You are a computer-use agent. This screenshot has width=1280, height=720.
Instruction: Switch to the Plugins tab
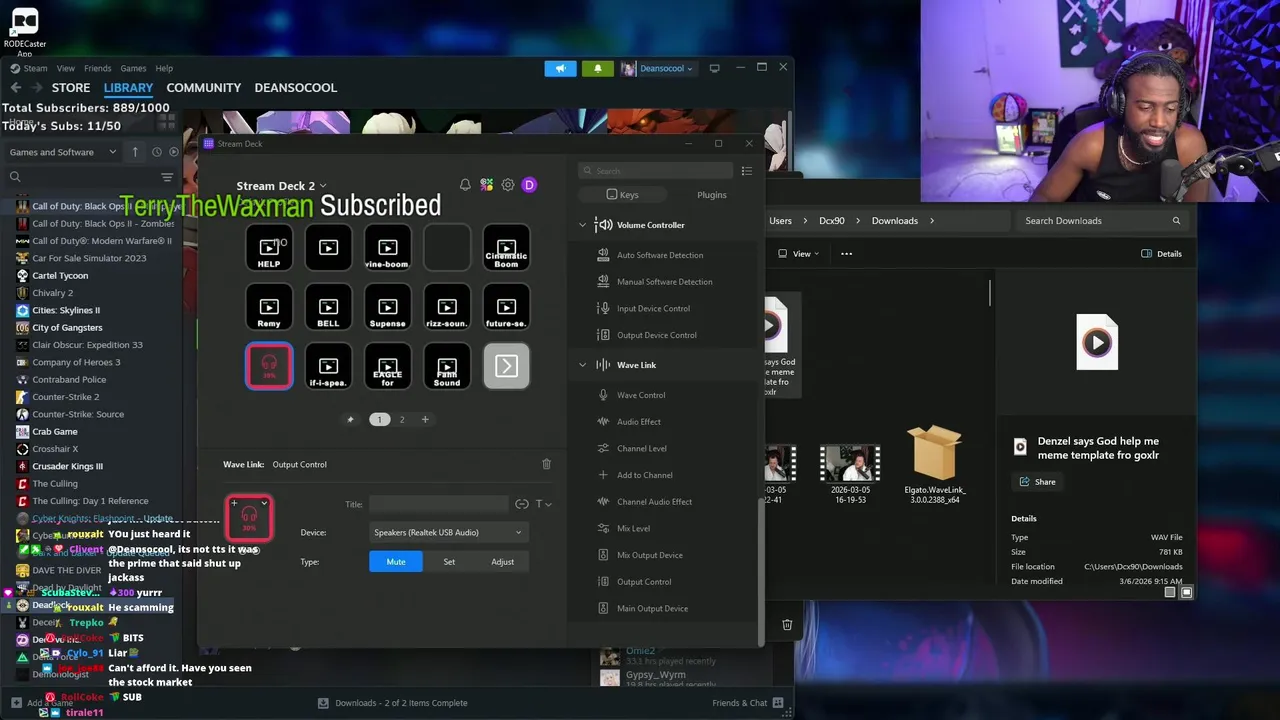click(x=712, y=195)
